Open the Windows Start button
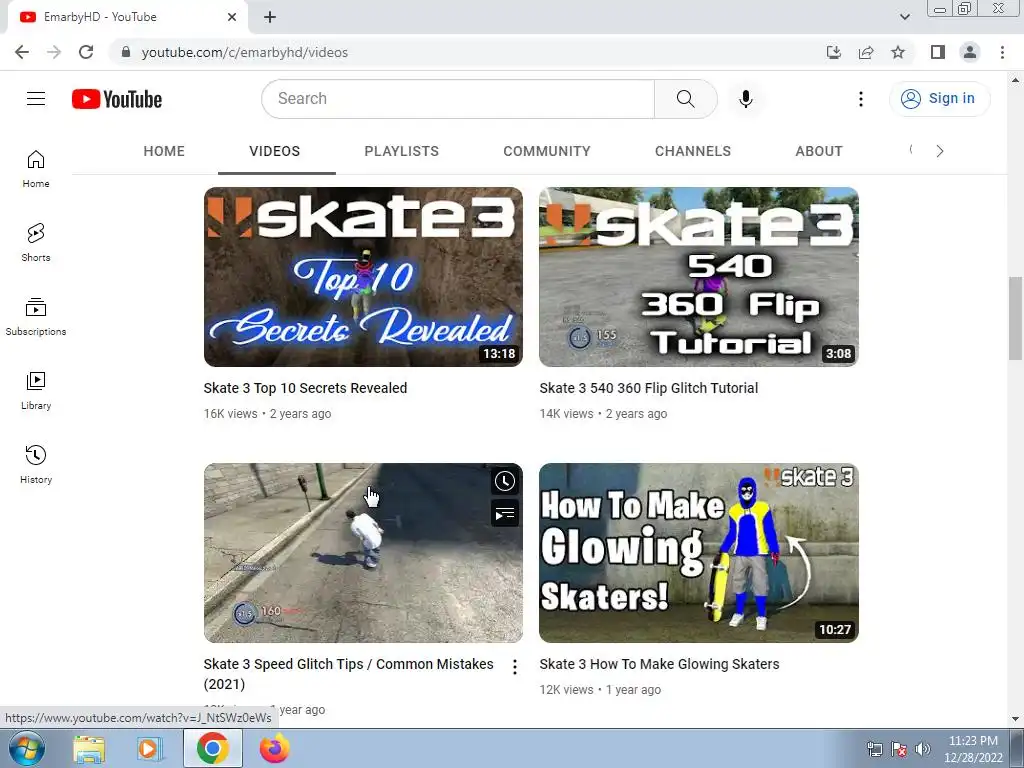Viewport: 1024px width, 768px height. pyautogui.click(x=26, y=748)
